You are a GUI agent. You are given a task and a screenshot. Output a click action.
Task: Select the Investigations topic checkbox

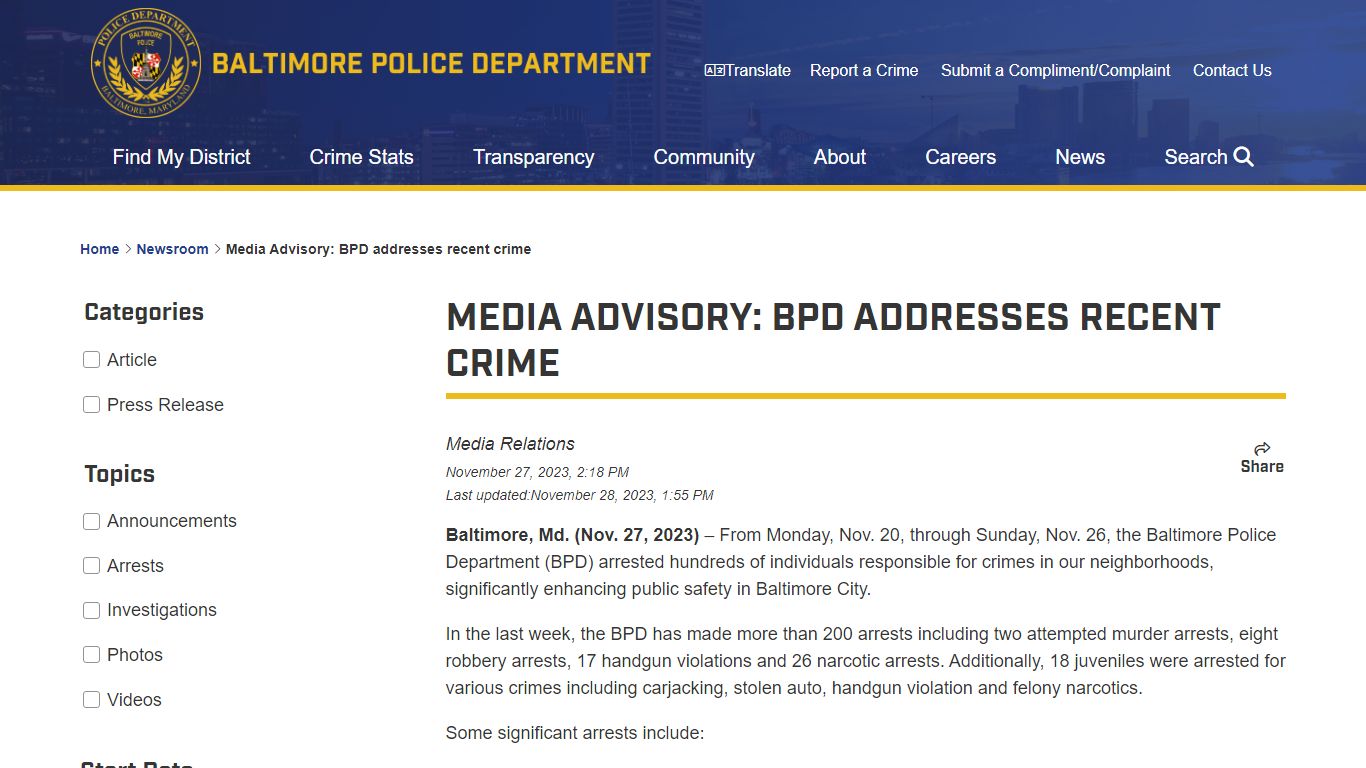point(91,610)
